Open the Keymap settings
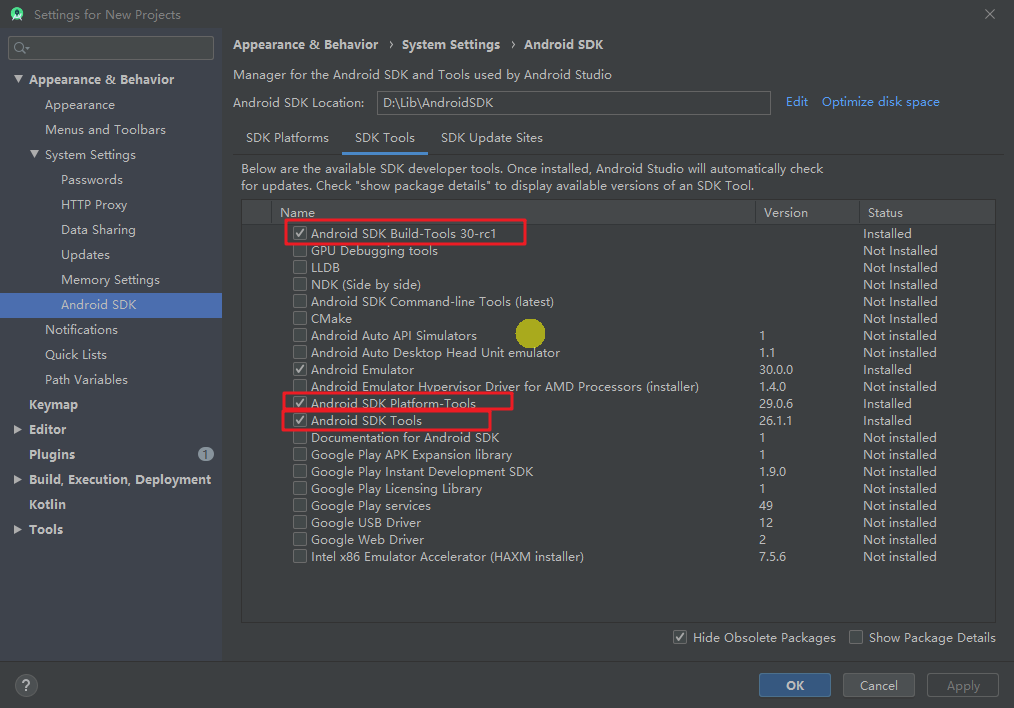This screenshot has width=1014, height=708. click(53, 405)
